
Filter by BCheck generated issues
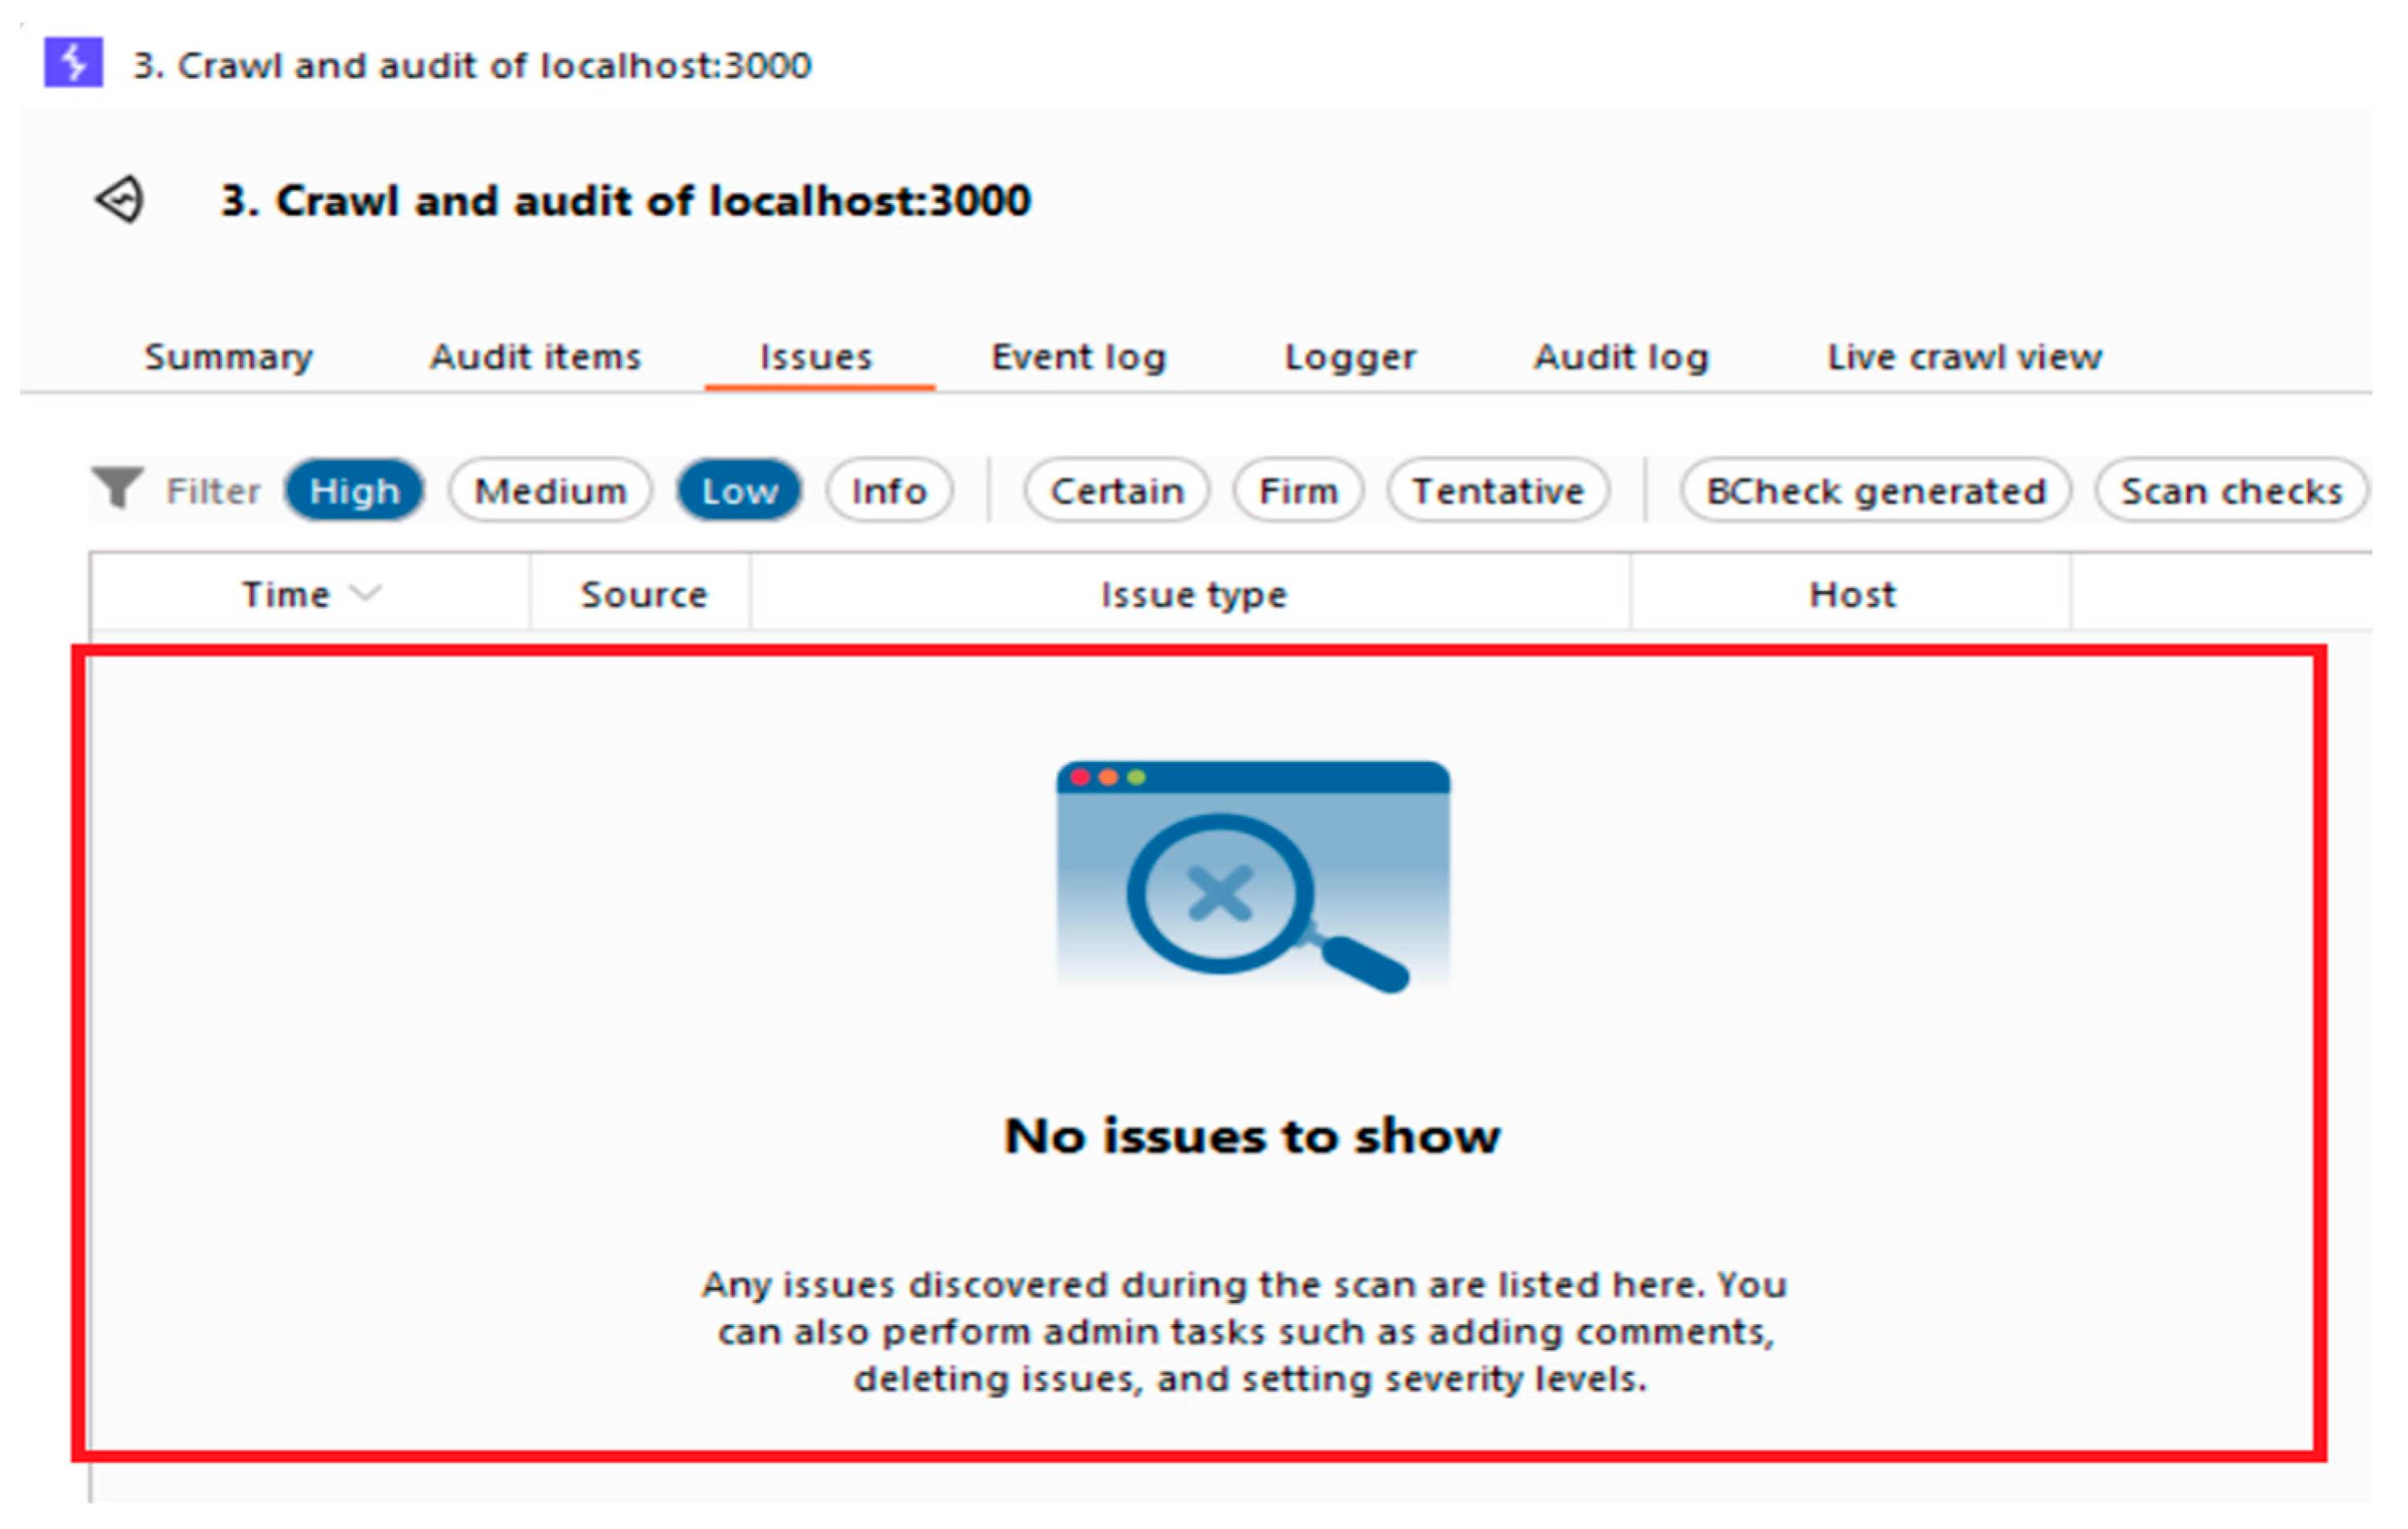1875,491
